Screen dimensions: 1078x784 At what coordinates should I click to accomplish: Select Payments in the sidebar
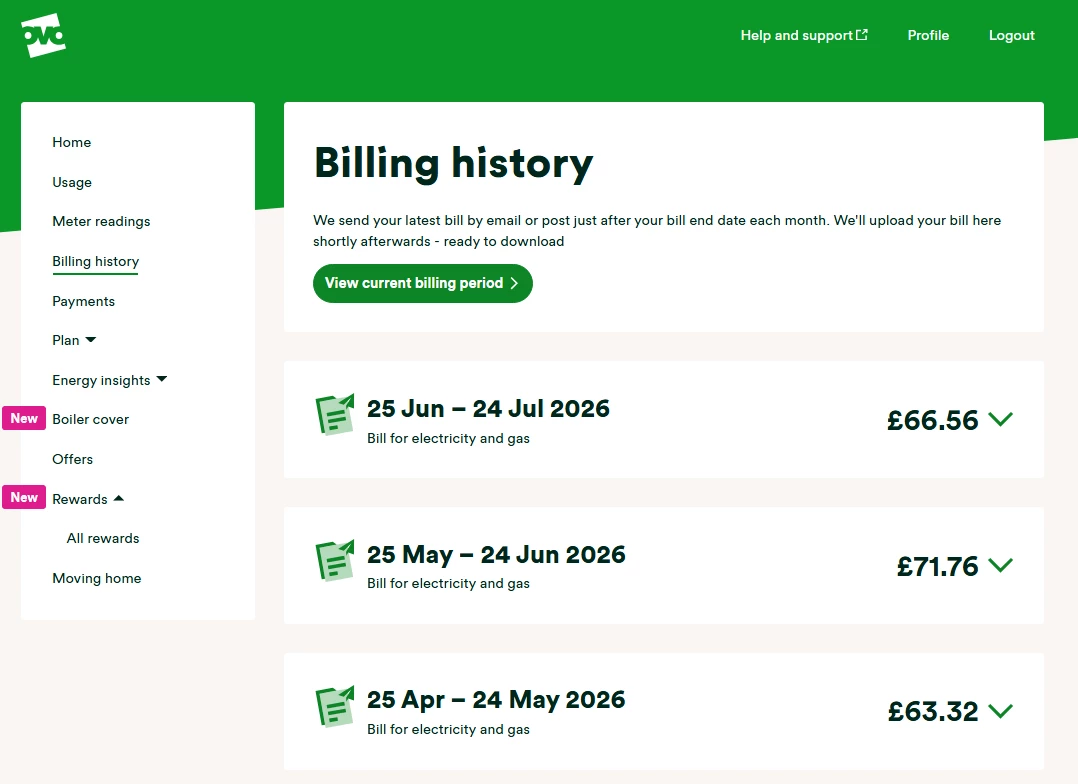83,301
